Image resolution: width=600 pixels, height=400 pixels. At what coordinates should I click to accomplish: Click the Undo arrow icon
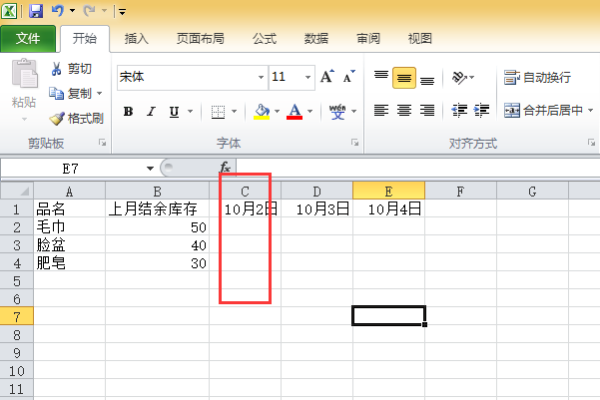57,10
